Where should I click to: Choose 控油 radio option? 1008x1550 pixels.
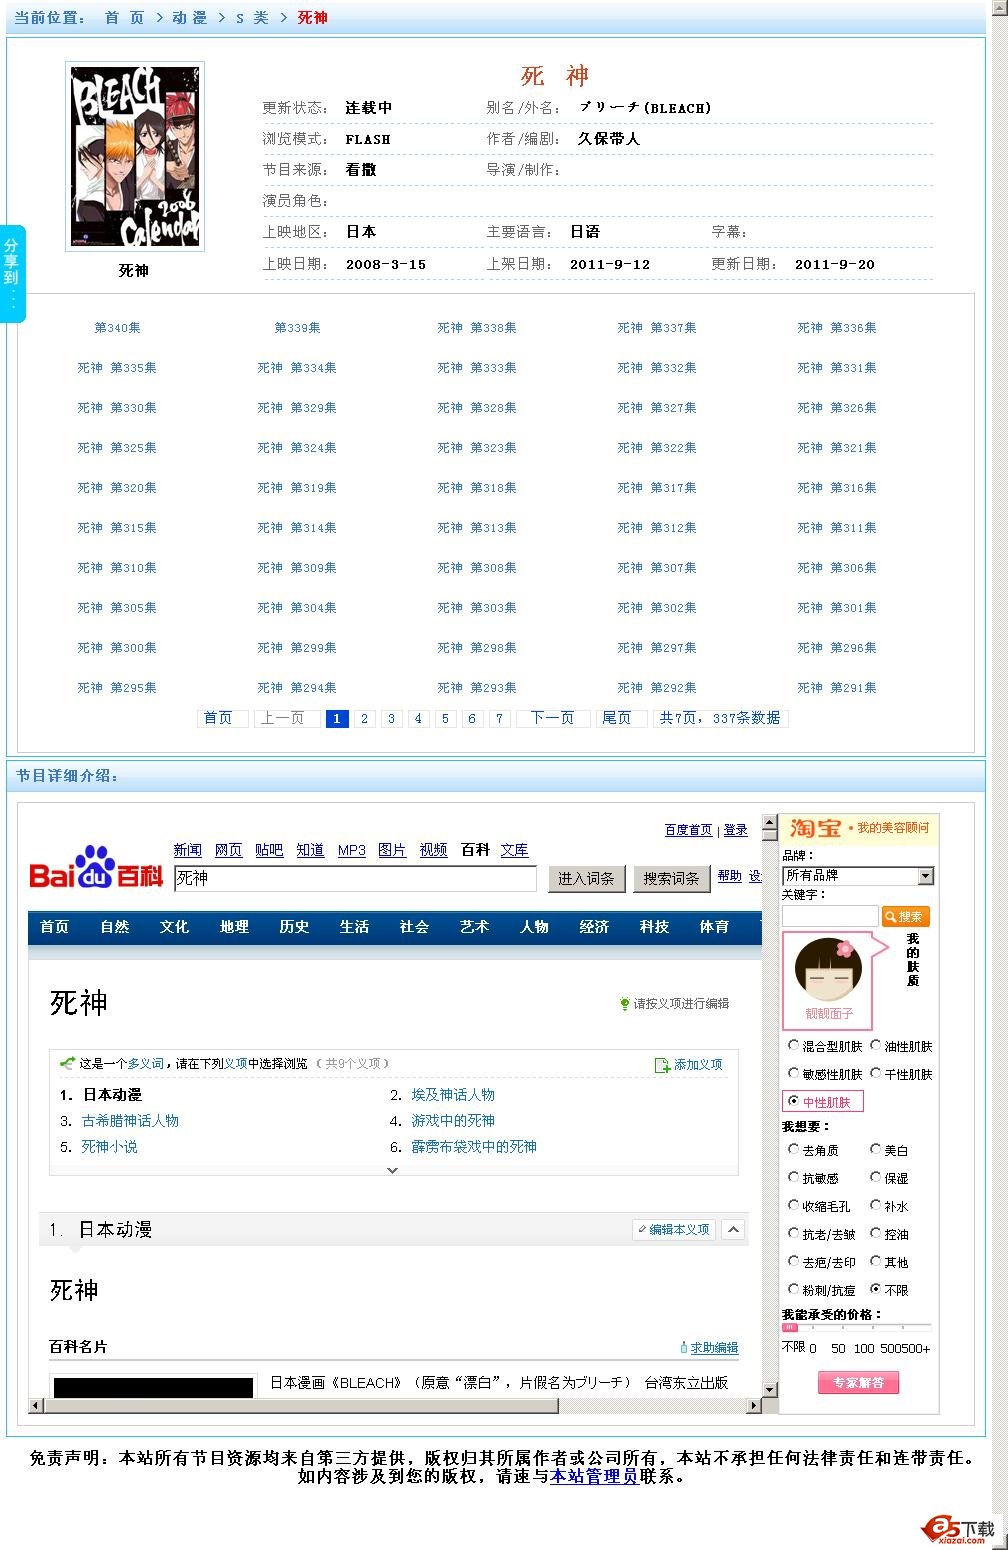[876, 1233]
